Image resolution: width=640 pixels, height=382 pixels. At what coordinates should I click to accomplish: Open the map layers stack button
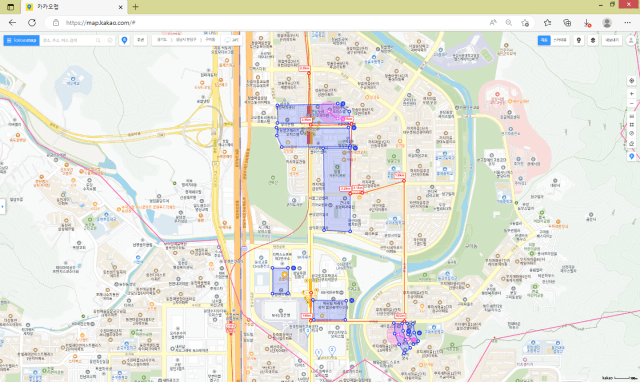(593, 40)
